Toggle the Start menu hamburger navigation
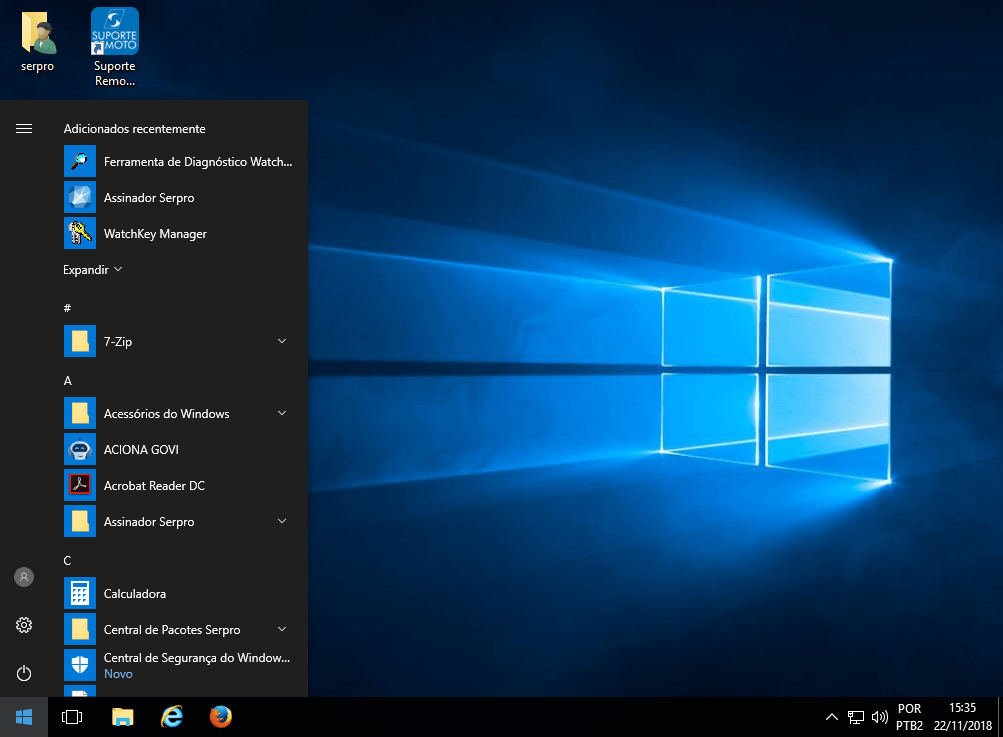This screenshot has width=1003, height=737. tap(24, 129)
